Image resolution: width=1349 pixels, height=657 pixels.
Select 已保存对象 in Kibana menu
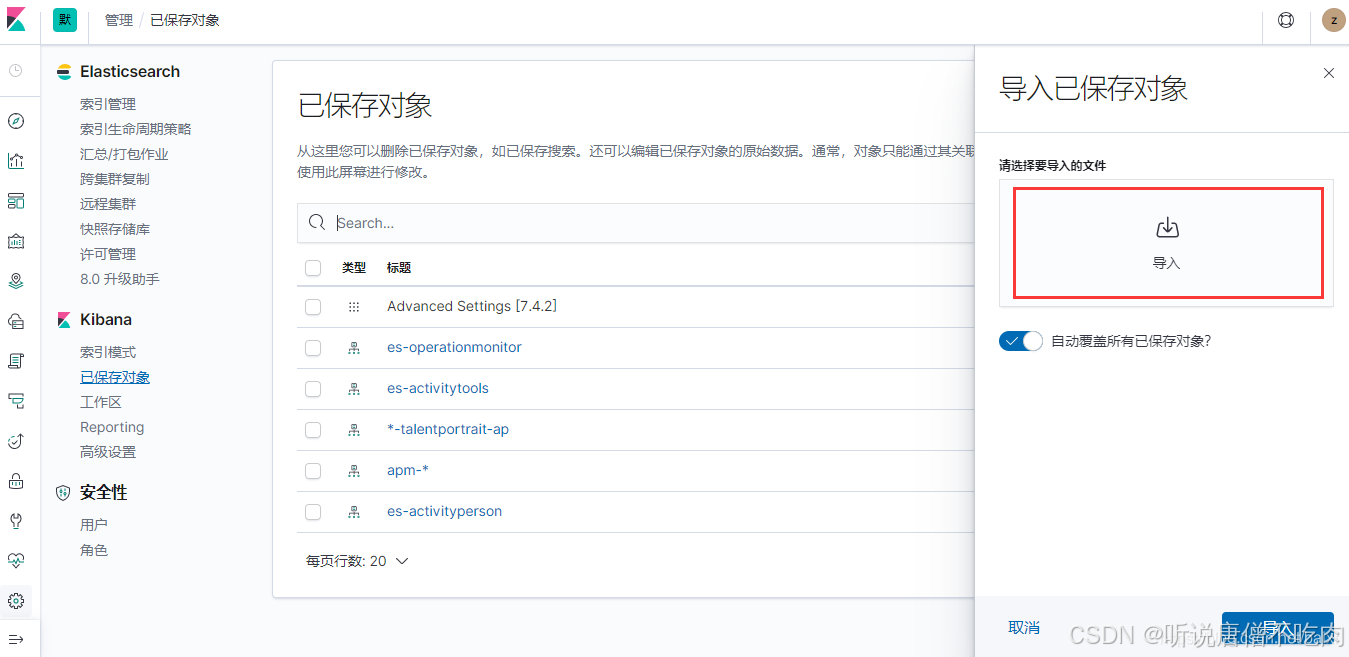point(115,377)
